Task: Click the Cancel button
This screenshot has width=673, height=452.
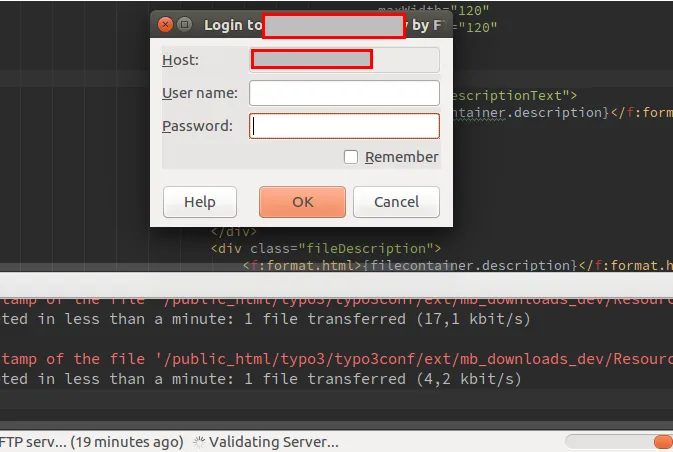Action: coord(396,202)
